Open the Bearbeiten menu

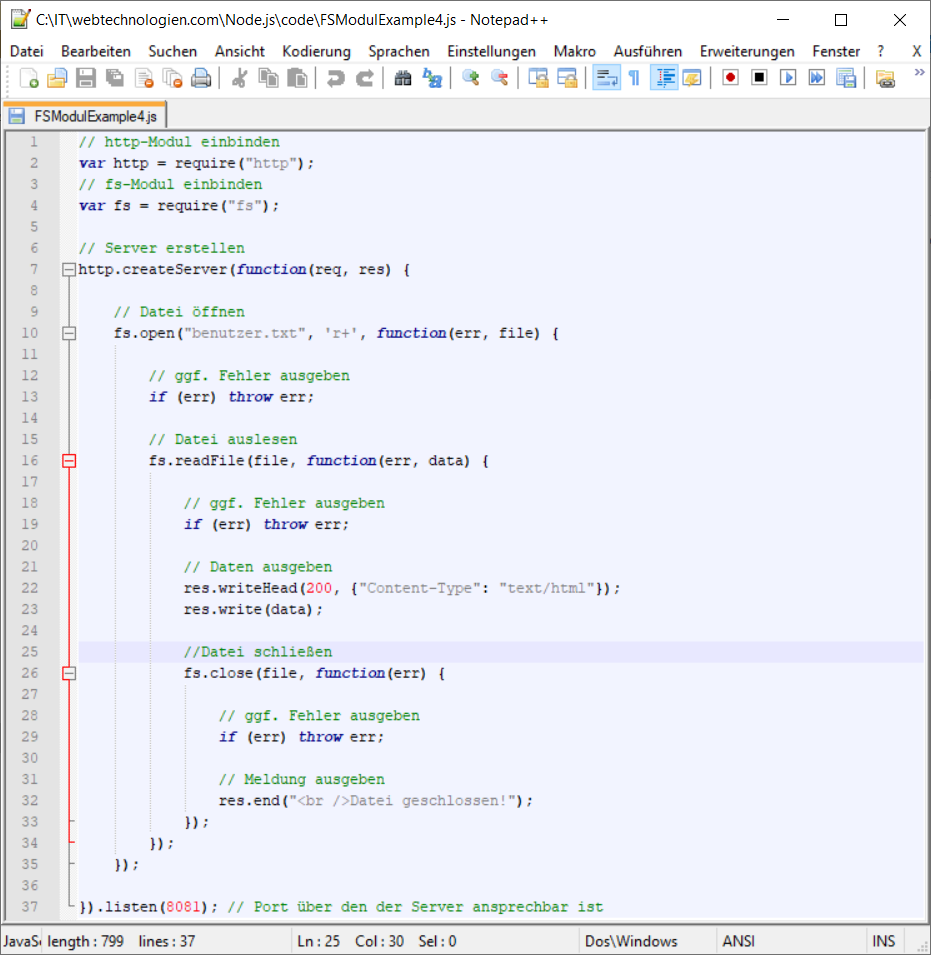tap(96, 51)
